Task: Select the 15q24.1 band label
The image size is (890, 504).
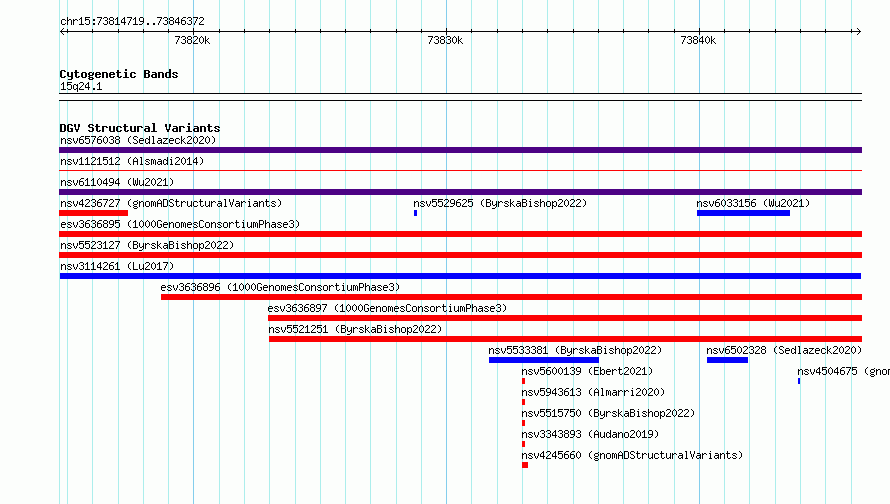Action: (81, 86)
